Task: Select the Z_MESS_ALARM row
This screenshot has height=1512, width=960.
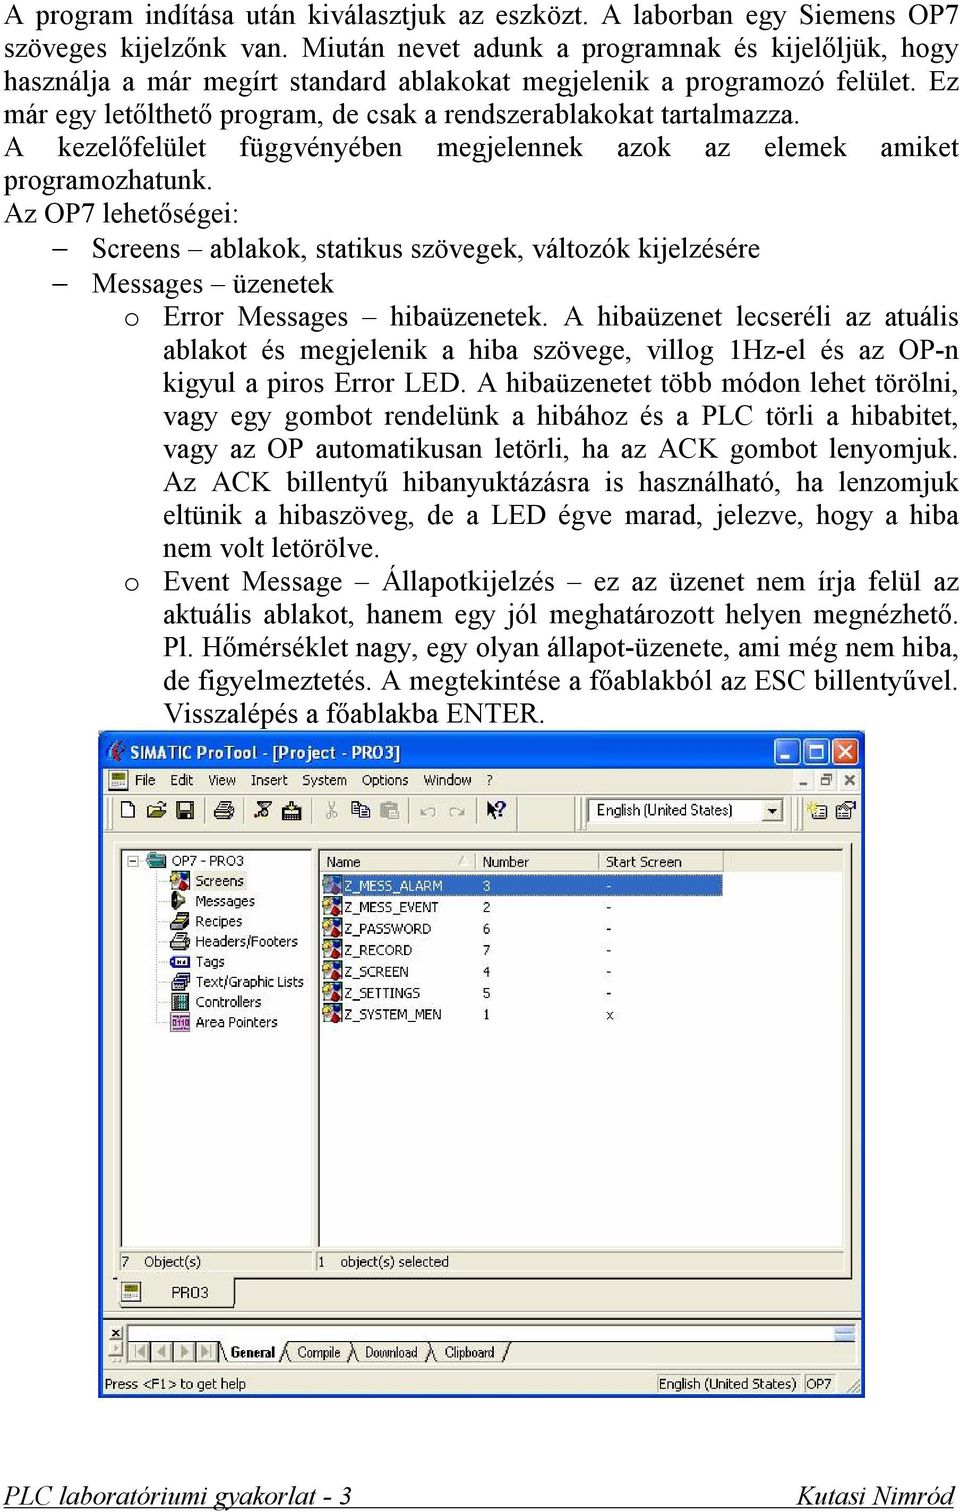Action: (x=521, y=885)
